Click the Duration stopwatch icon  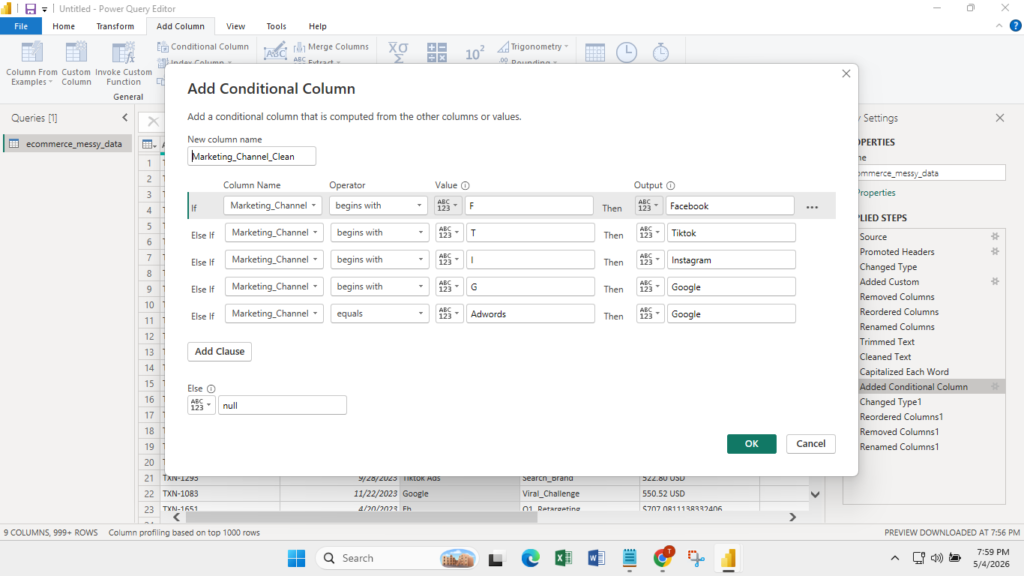pyautogui.click(x=661, y=52)
